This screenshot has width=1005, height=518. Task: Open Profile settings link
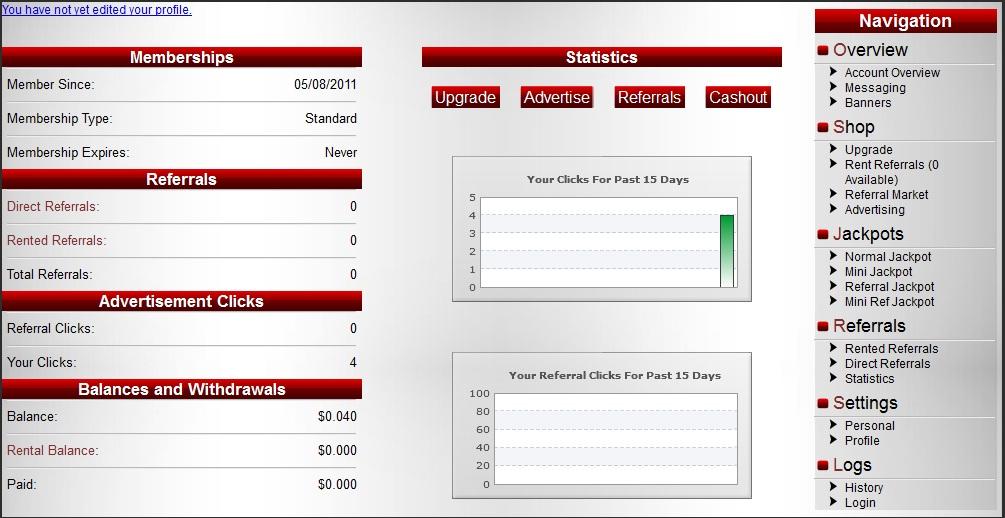pos(862,440)
